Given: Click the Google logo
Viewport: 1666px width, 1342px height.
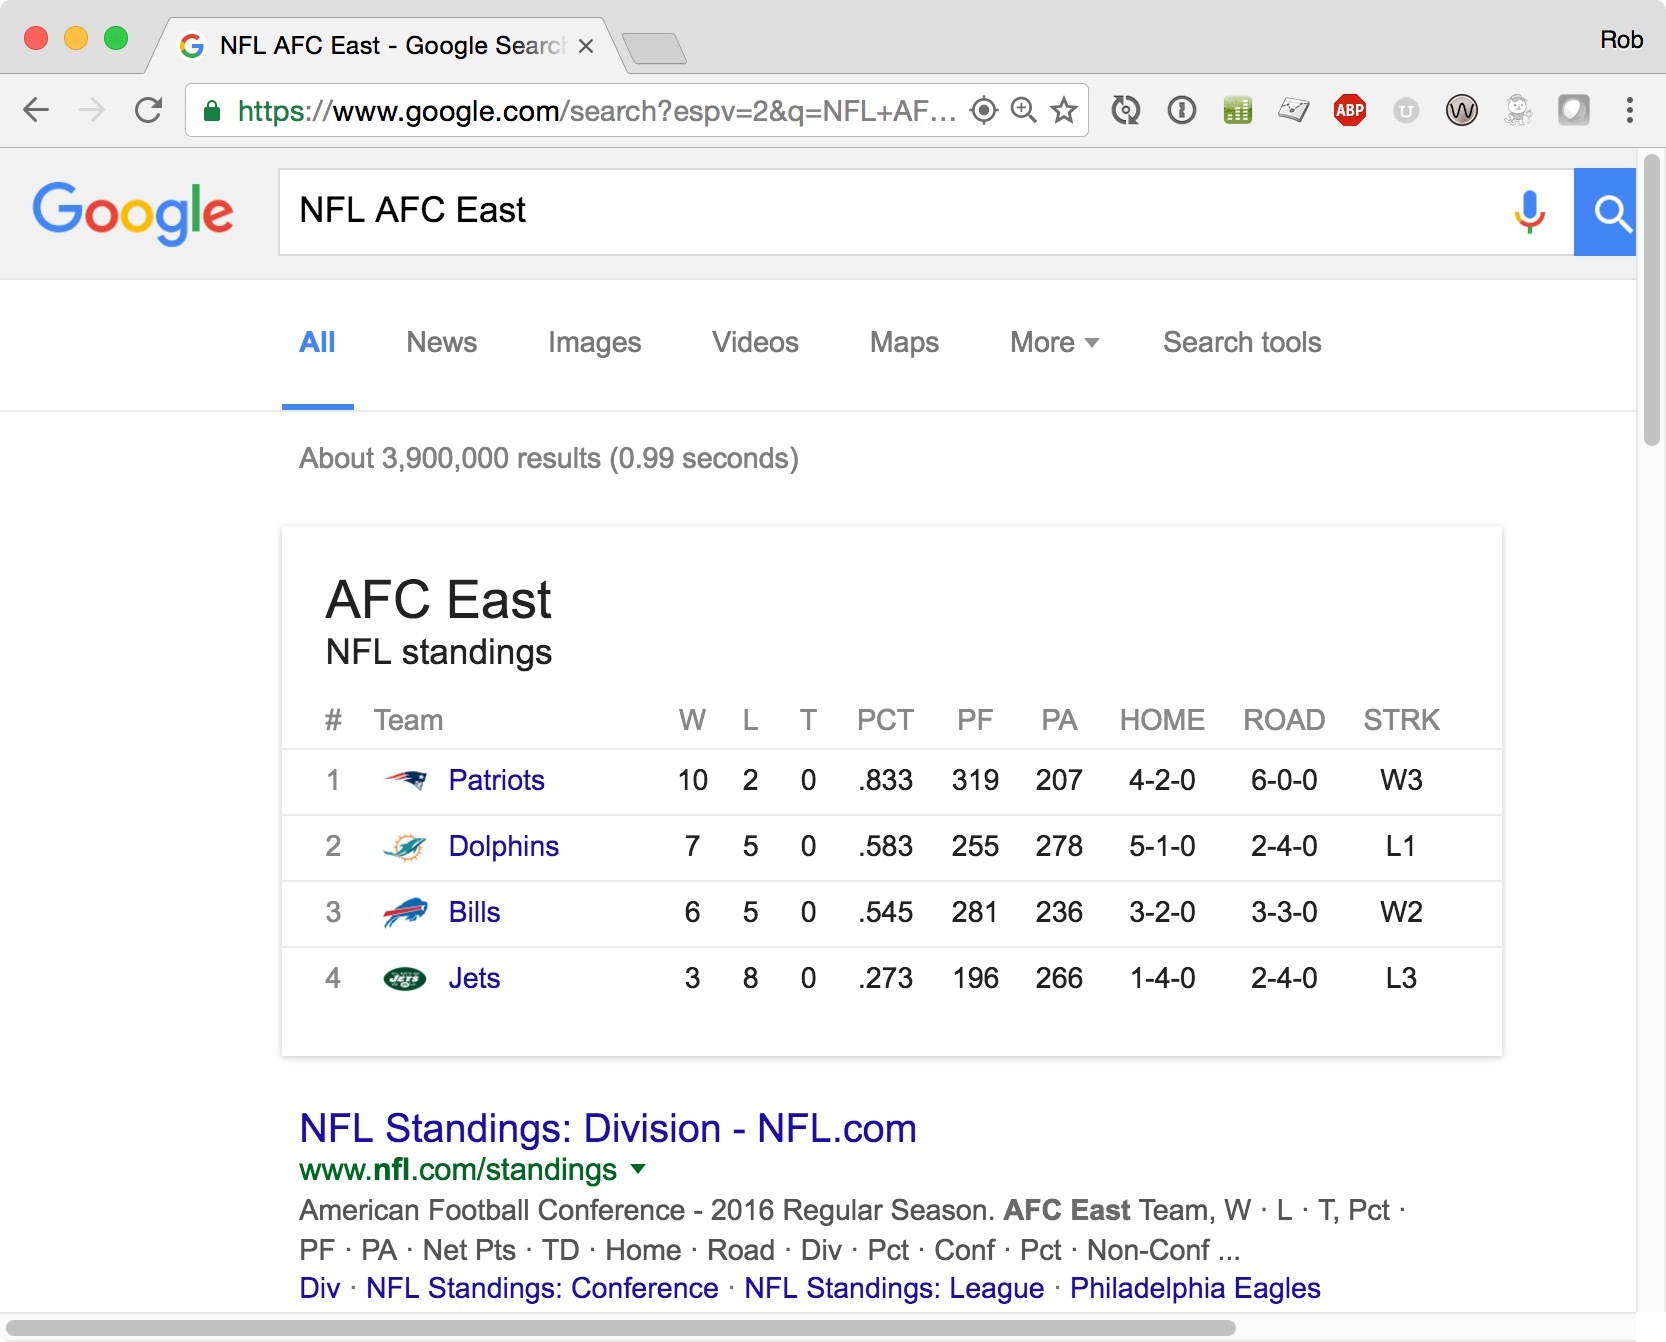Looking at the screenshot, I should (x=133, y=213).
